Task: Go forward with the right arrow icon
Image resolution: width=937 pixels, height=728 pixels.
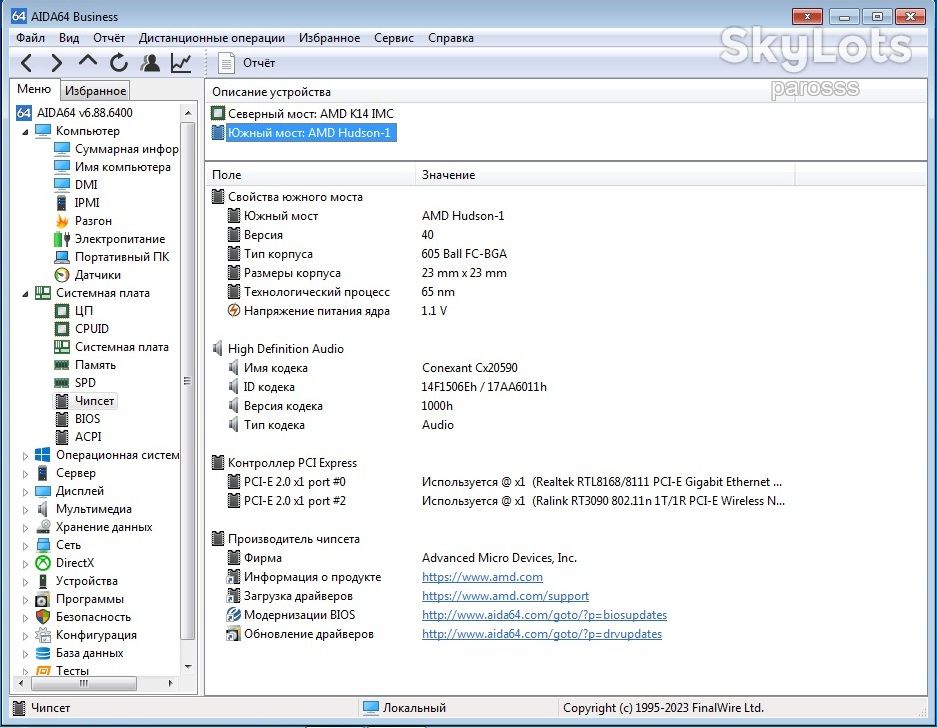Action: point(57,63)
